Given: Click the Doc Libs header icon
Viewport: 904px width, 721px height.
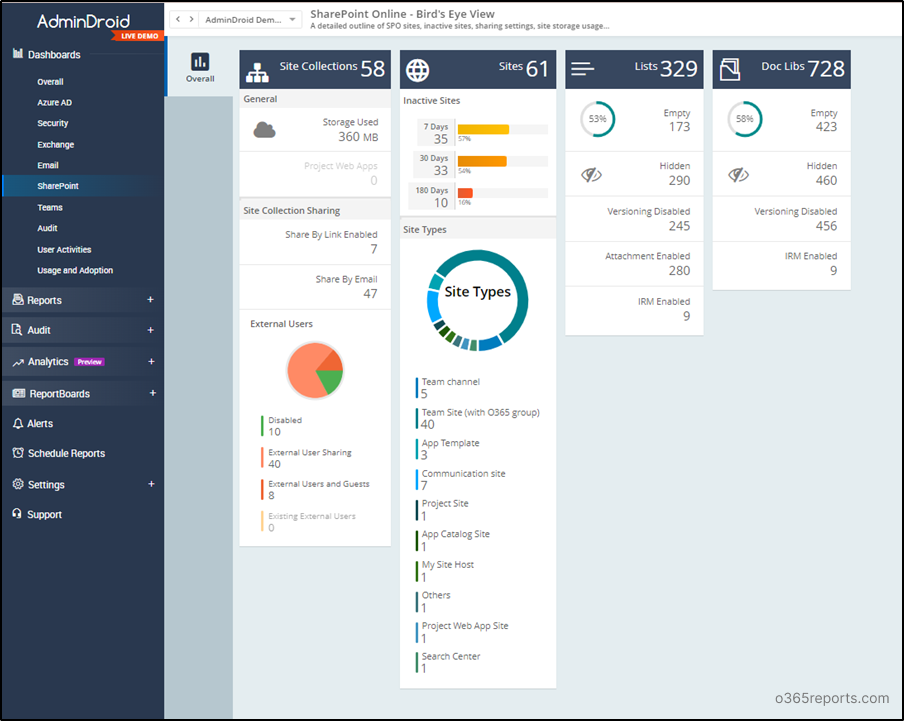Looking at the screenshot, I should [730, 70].
